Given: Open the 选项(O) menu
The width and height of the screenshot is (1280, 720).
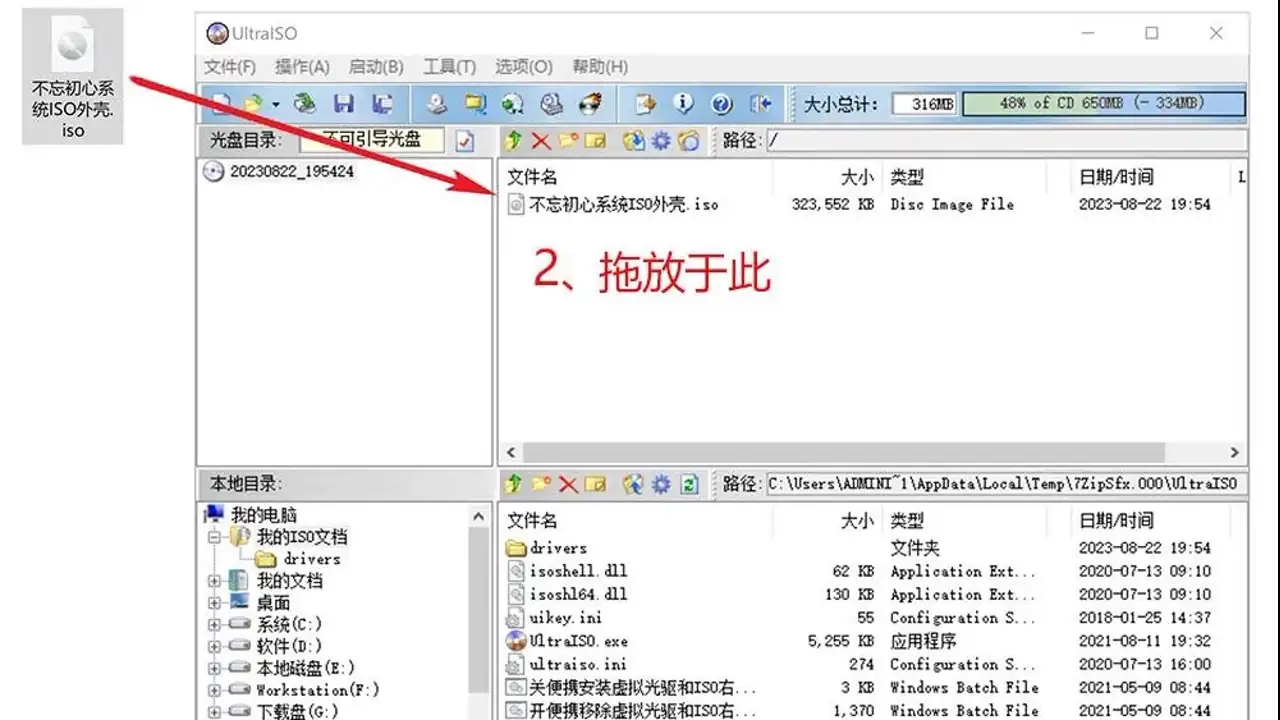Looking at the screenshot, I should coord(524,67).
